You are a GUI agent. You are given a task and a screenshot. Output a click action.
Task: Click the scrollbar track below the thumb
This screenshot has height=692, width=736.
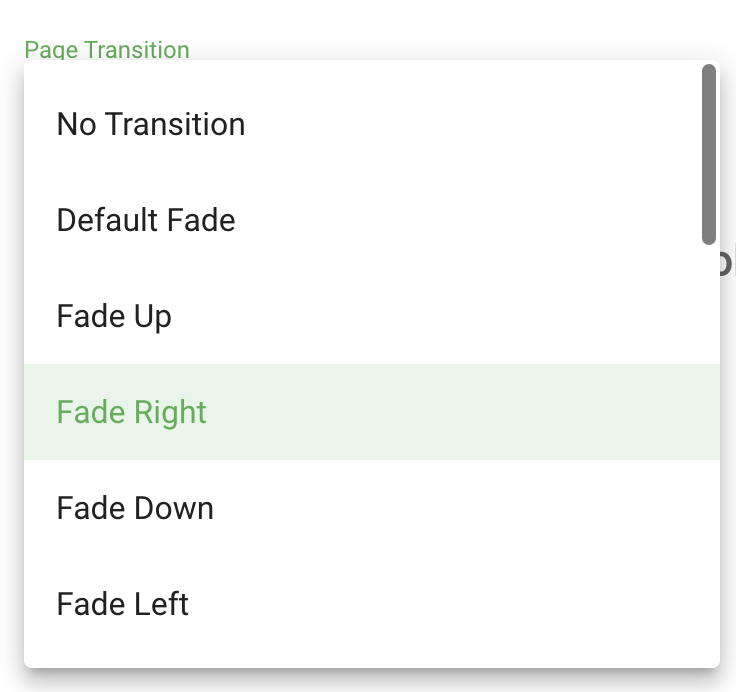(709, 453)
